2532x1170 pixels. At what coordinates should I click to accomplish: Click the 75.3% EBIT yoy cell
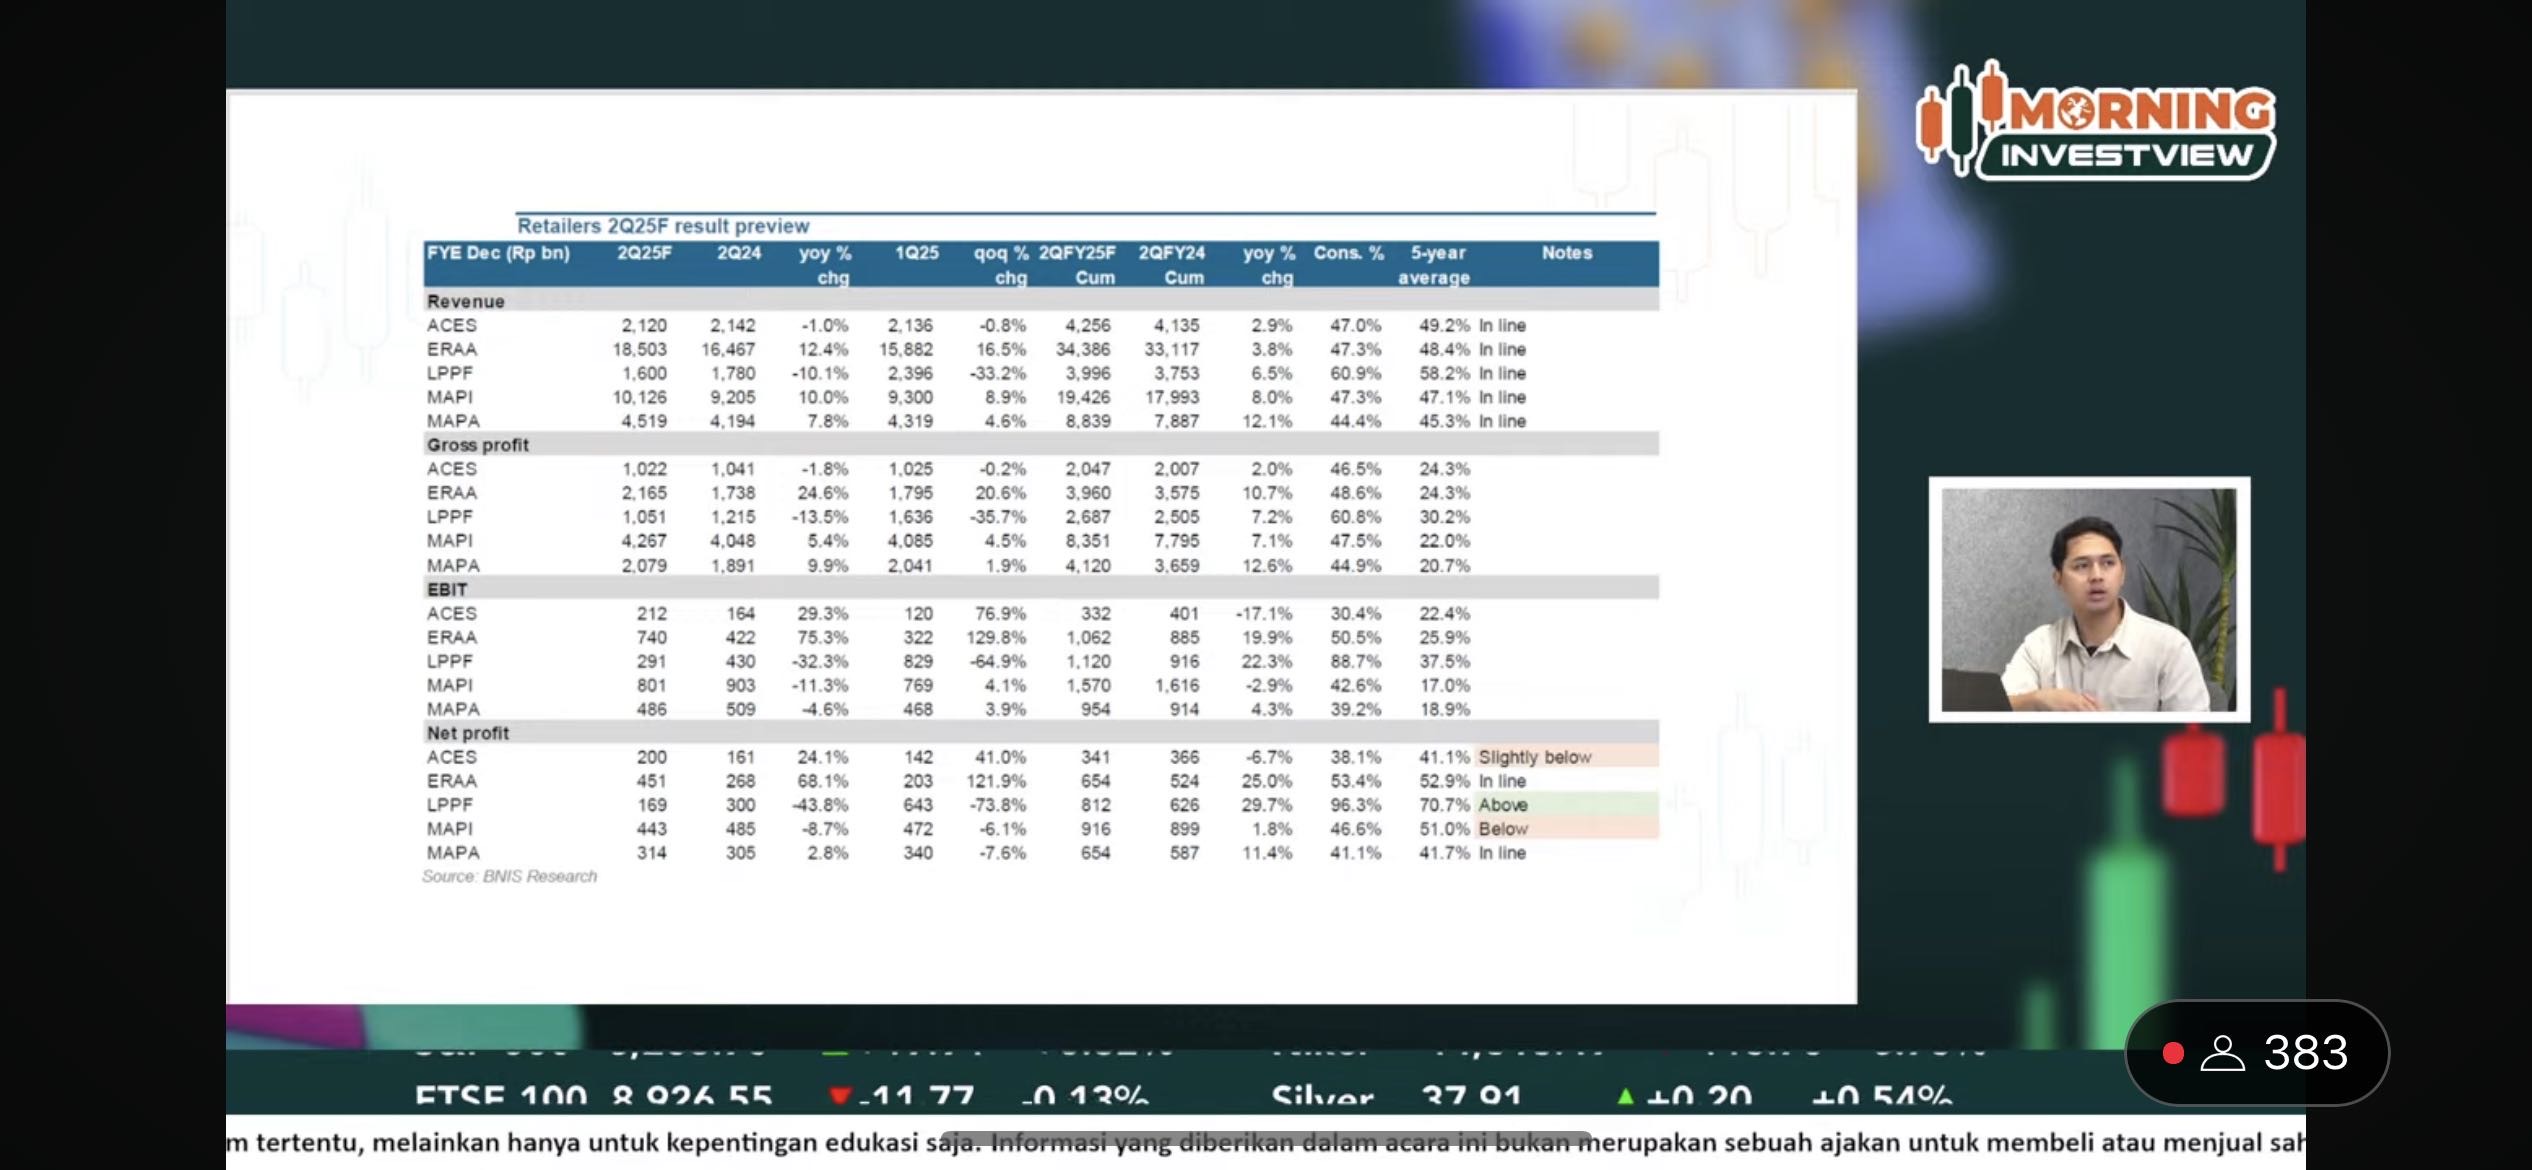point(822,637)
